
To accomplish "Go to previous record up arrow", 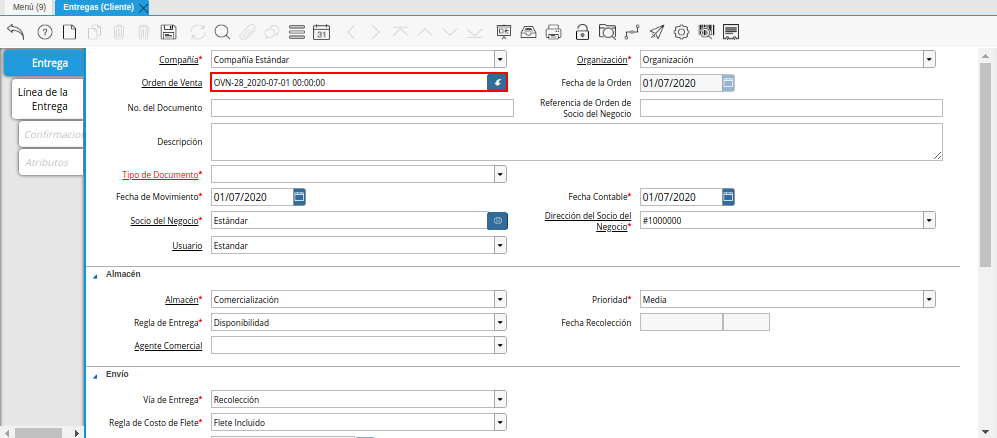I will pyautogui.click(x=425, y=32).
